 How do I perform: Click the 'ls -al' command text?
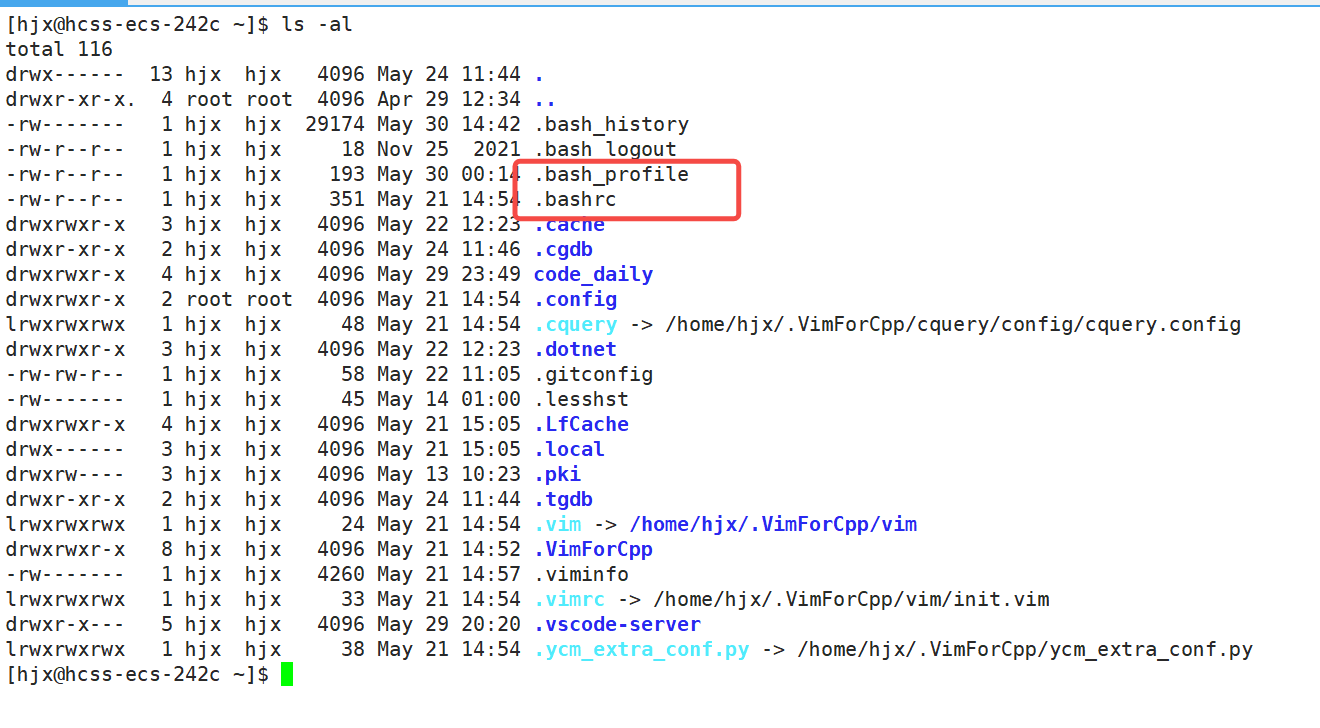(x=316, y=25)
